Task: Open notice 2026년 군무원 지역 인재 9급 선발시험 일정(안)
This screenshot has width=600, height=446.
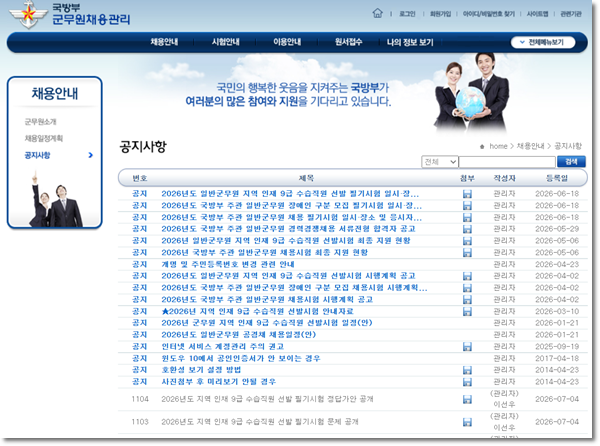Action: [x=267, y=323]
